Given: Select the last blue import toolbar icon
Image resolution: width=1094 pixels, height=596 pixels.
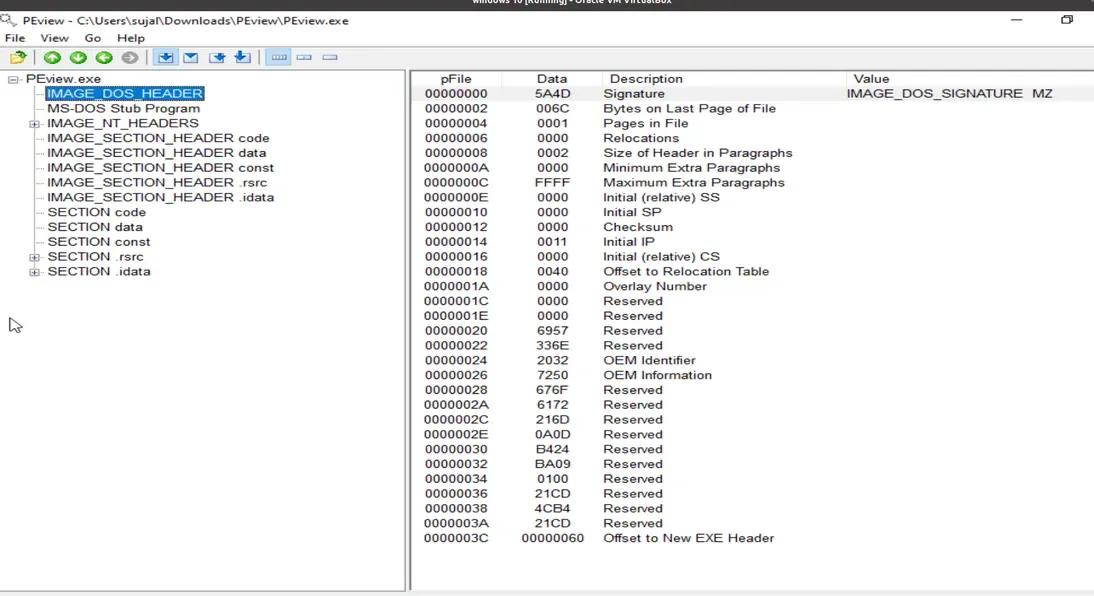Looking at the screenshot, I should [x=241, y=57].
